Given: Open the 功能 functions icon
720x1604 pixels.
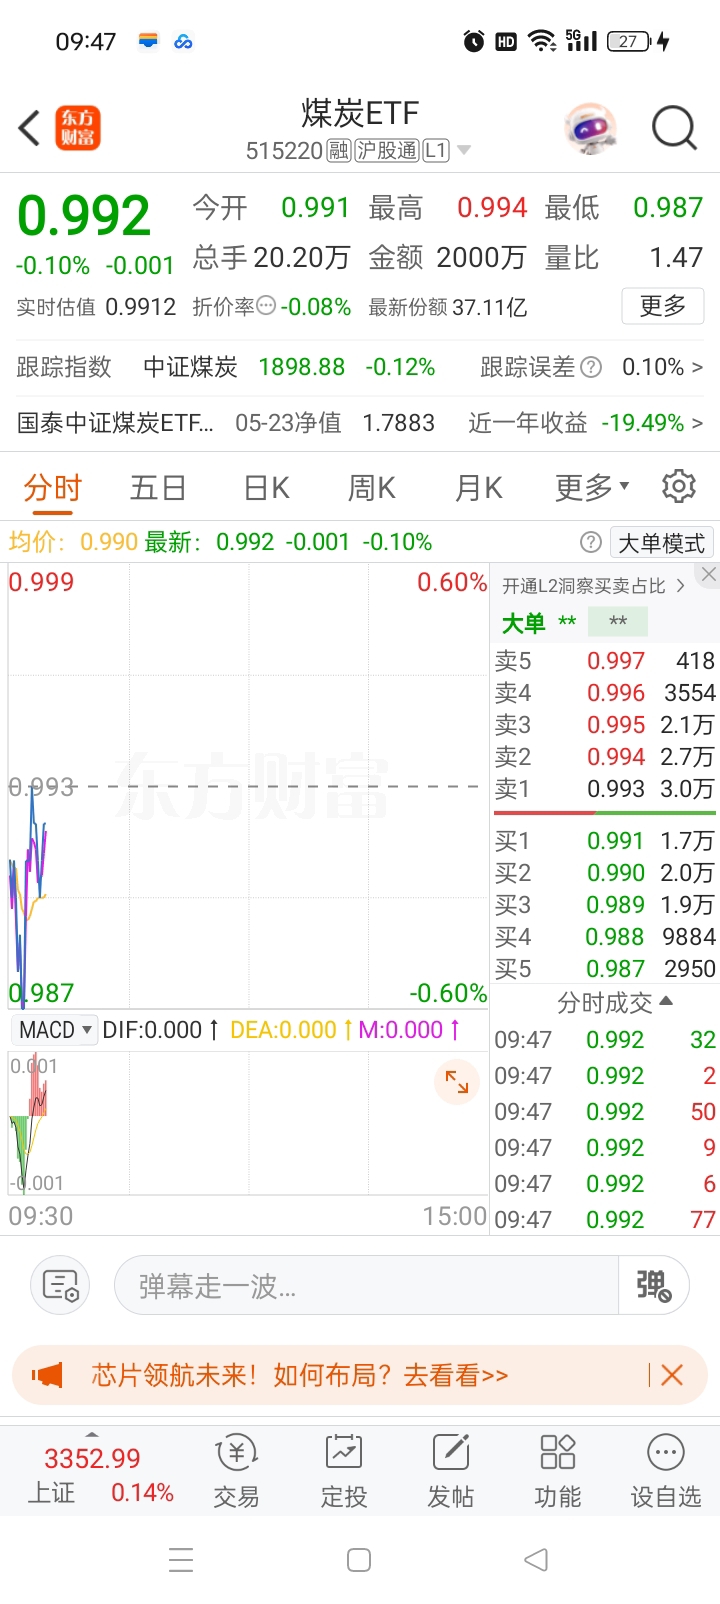Looking at the screenshot, I should 557,1471.
